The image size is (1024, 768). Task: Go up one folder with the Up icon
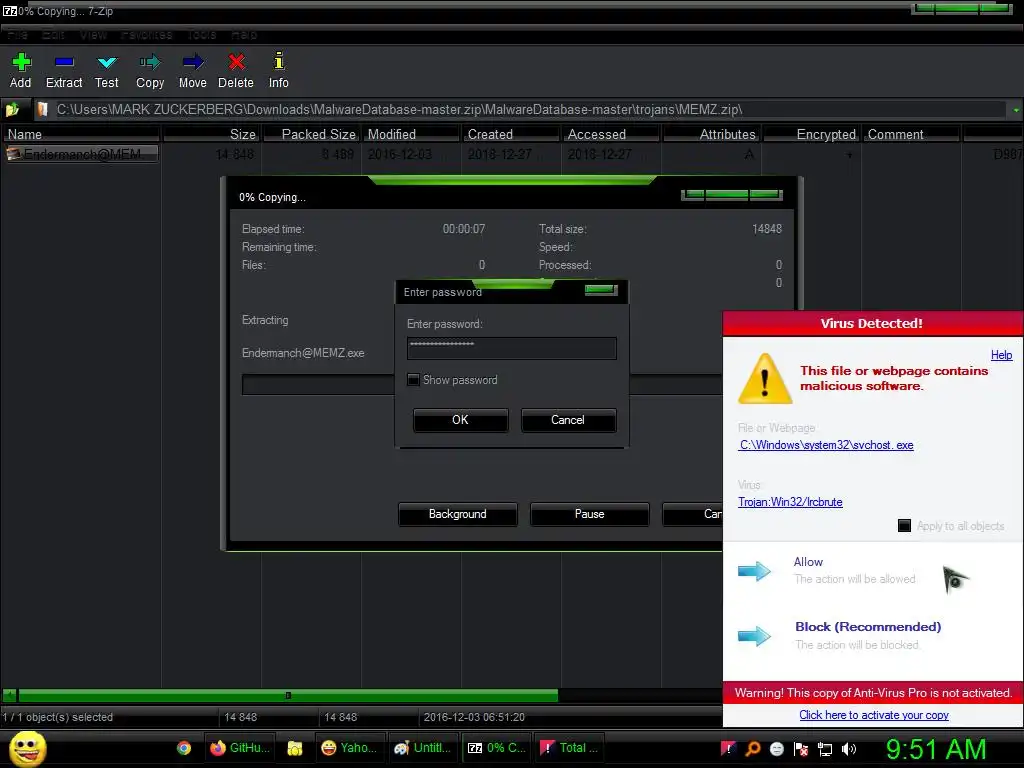point(12,110)
